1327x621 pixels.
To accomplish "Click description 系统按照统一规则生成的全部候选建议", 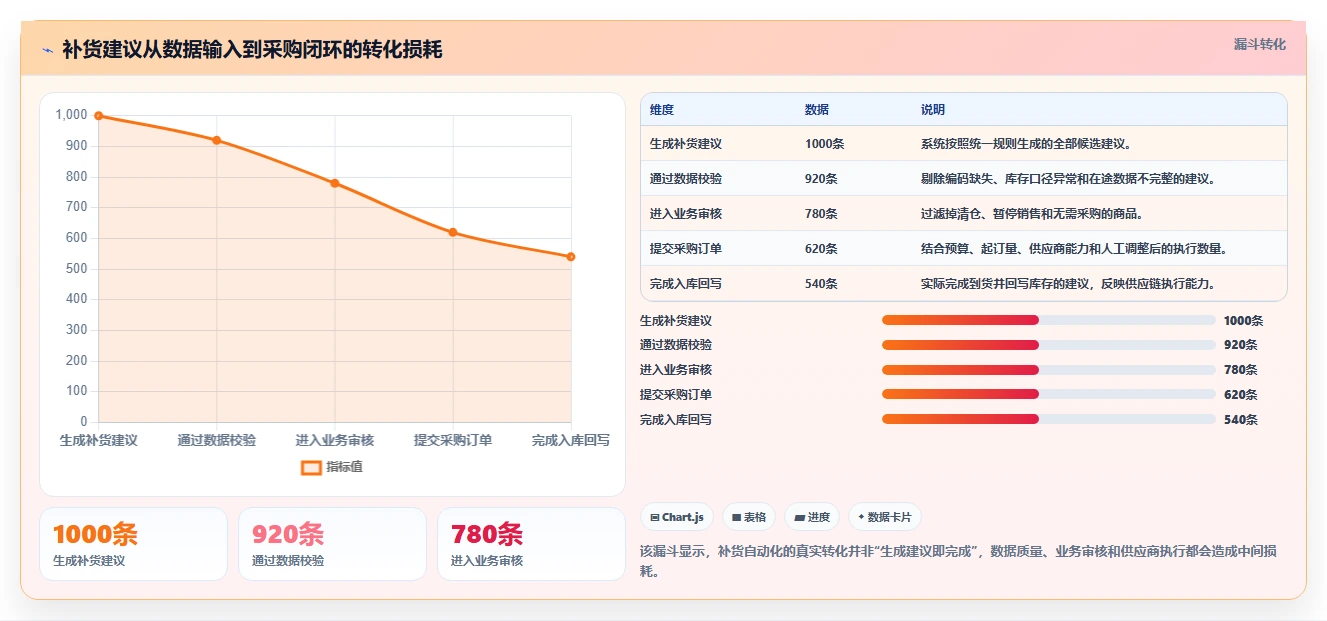I will [1026, 144].
